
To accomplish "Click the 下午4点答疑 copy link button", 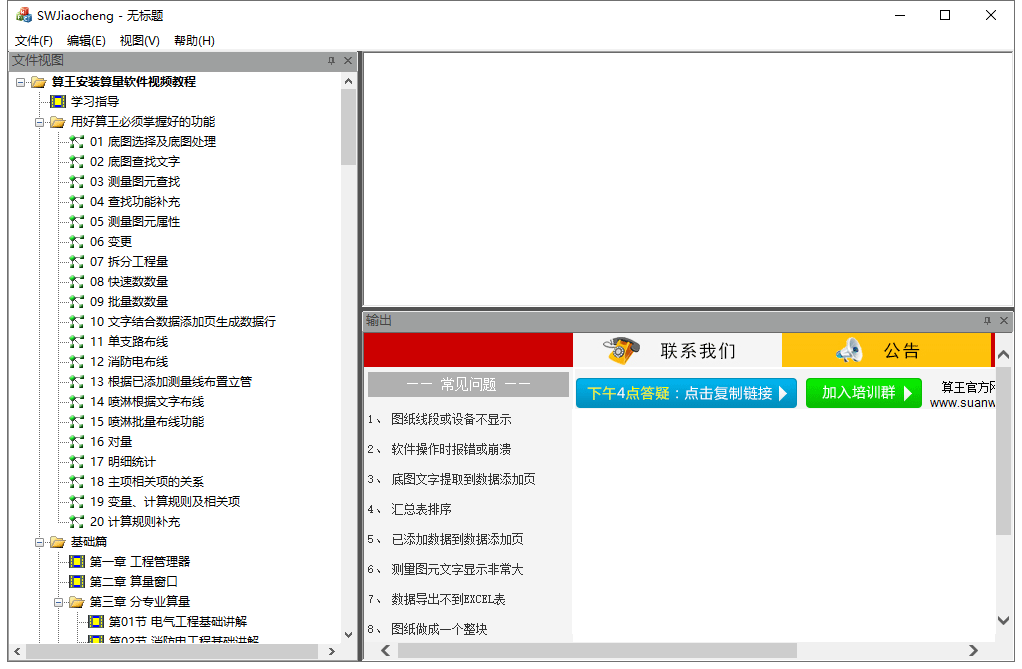I will [686, 393].
